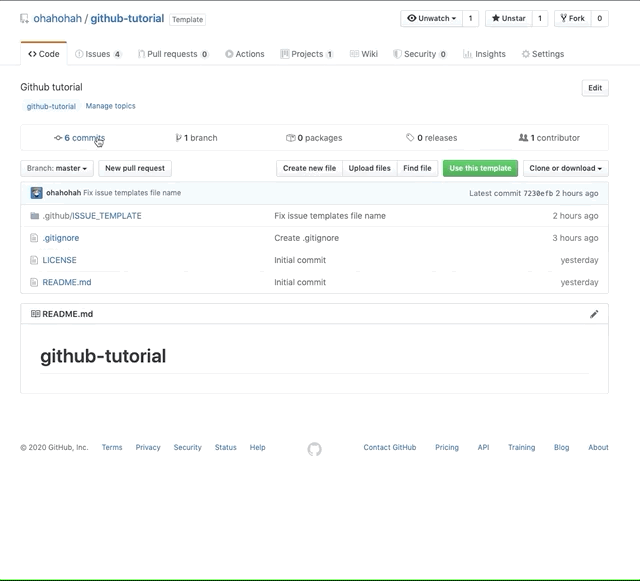Expand the Clone or download menu
Viewport: 640px width, 581px height.
click(x=565, y=168)
